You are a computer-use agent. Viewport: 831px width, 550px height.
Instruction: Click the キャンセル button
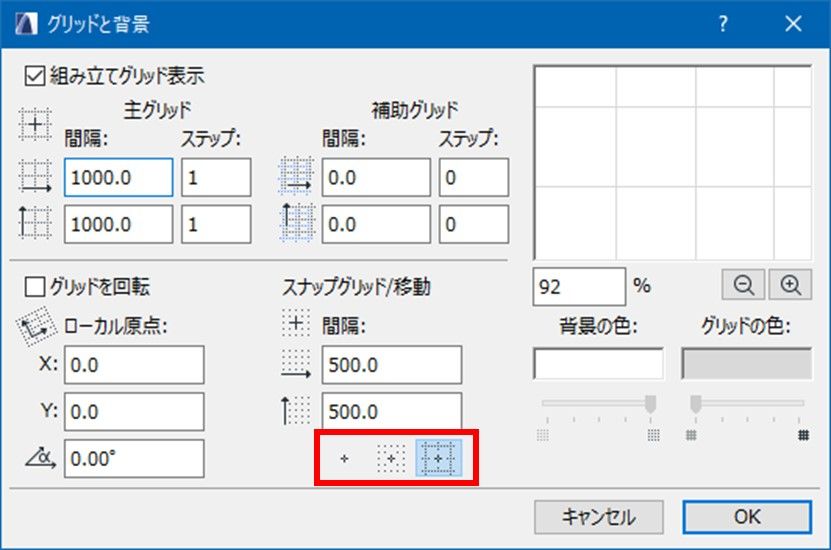tap(599, 517)
